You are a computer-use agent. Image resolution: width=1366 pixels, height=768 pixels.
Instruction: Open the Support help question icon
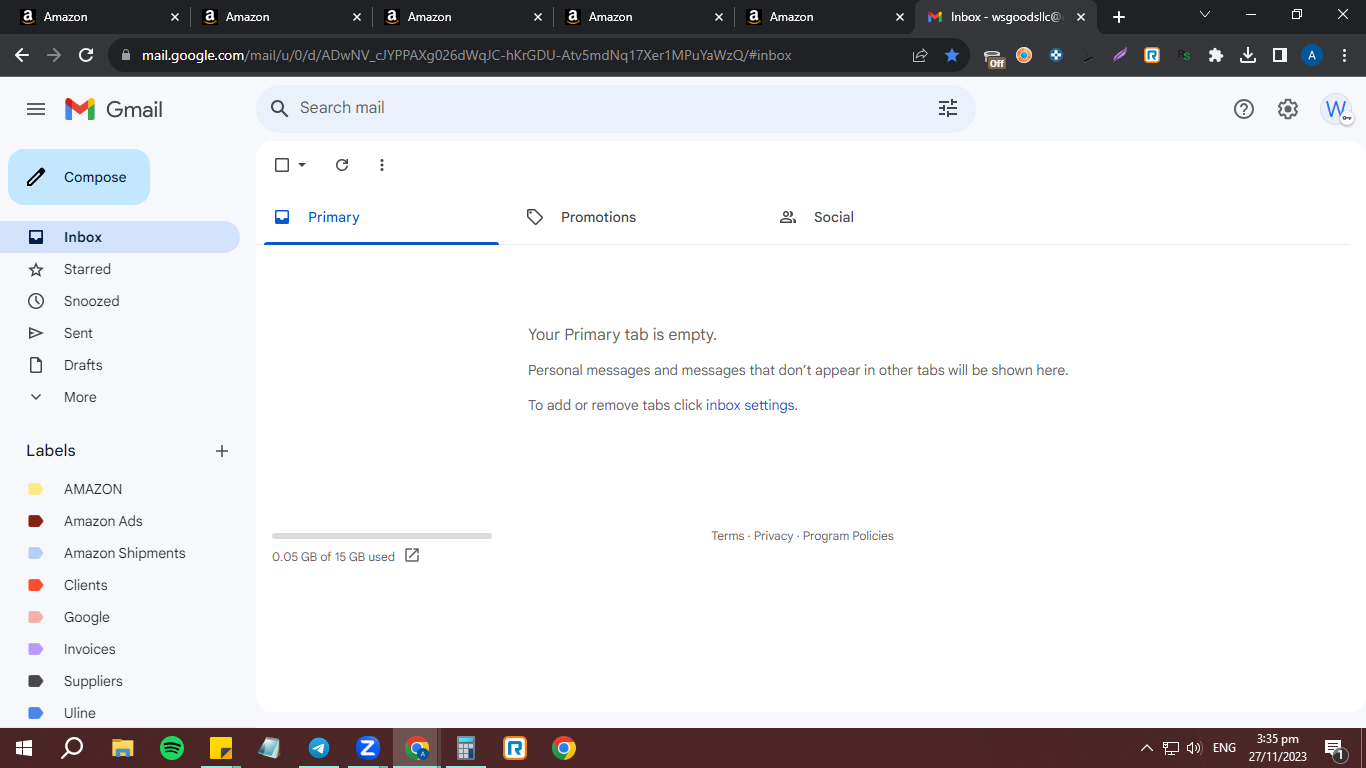[x=1244, y=109]
